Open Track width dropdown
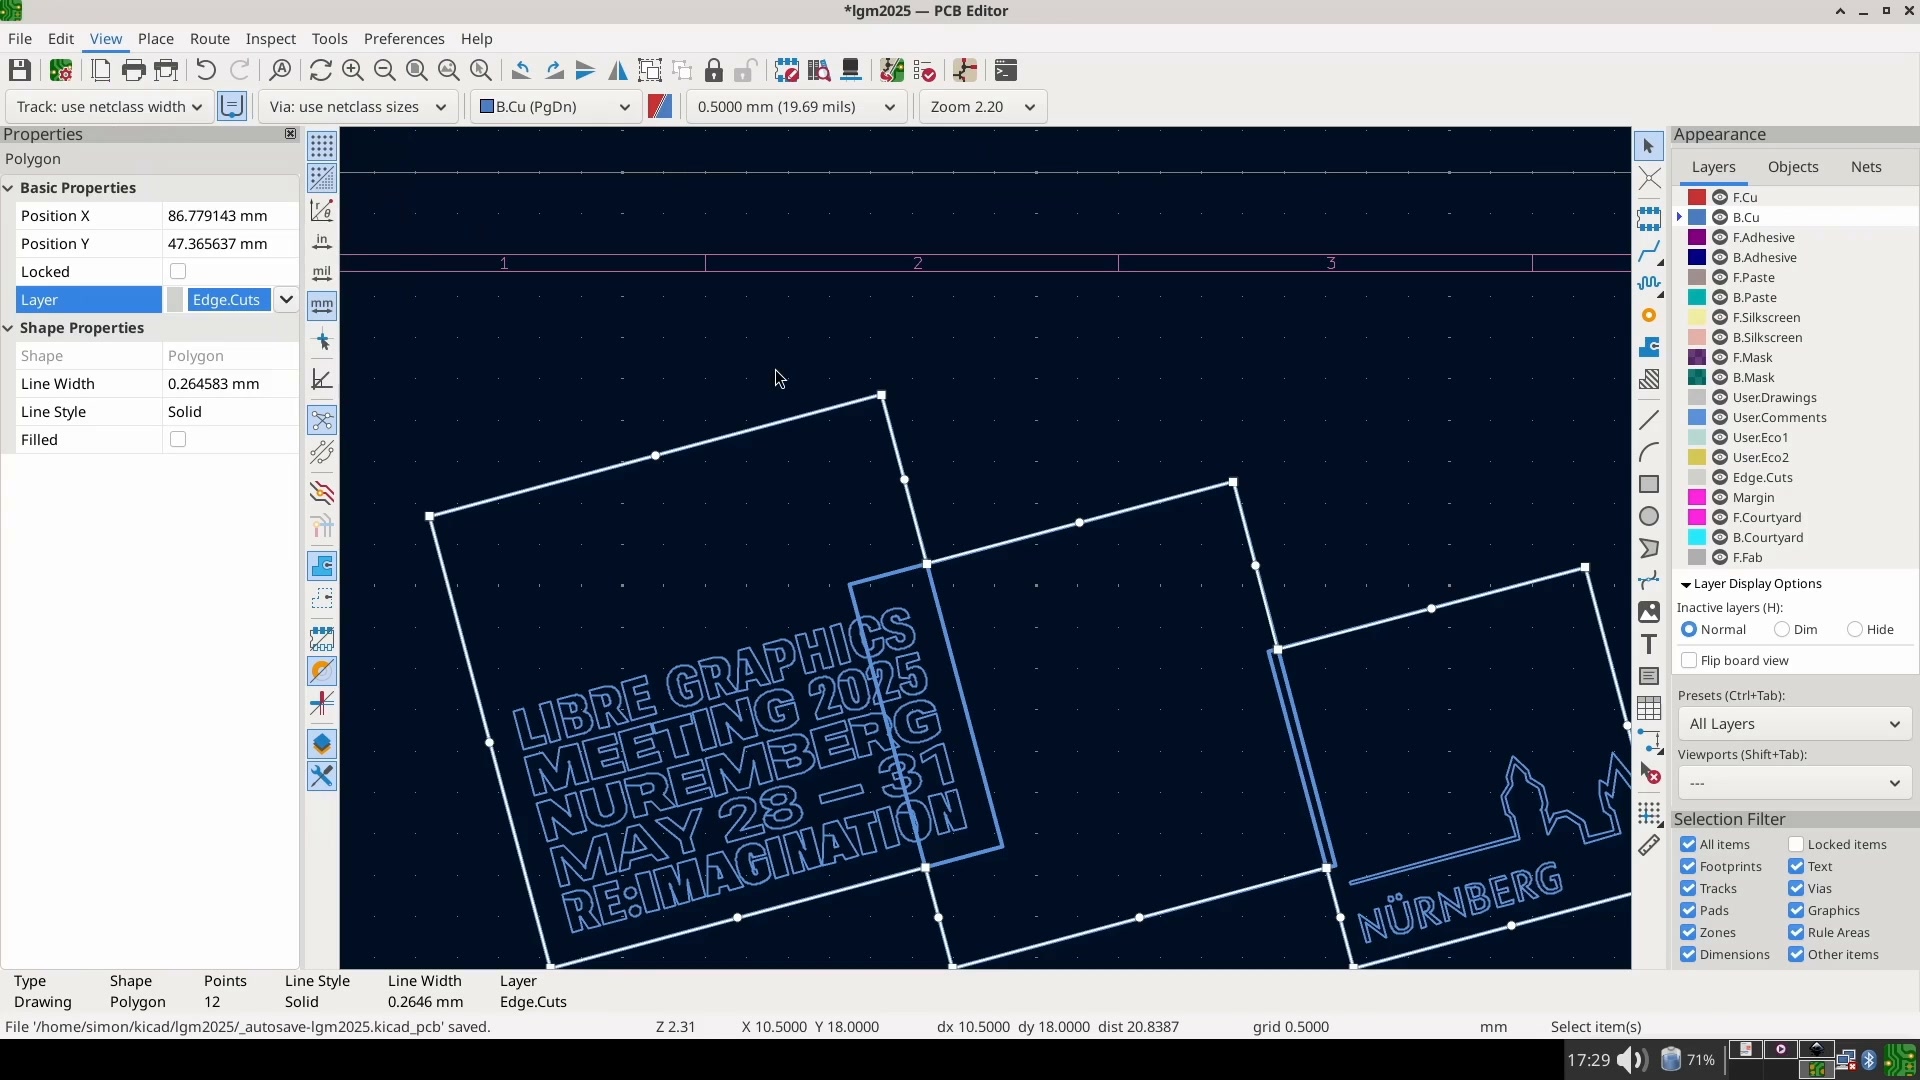The height and width of the screenshot is (1080, 1920). [x=108, y=107]
